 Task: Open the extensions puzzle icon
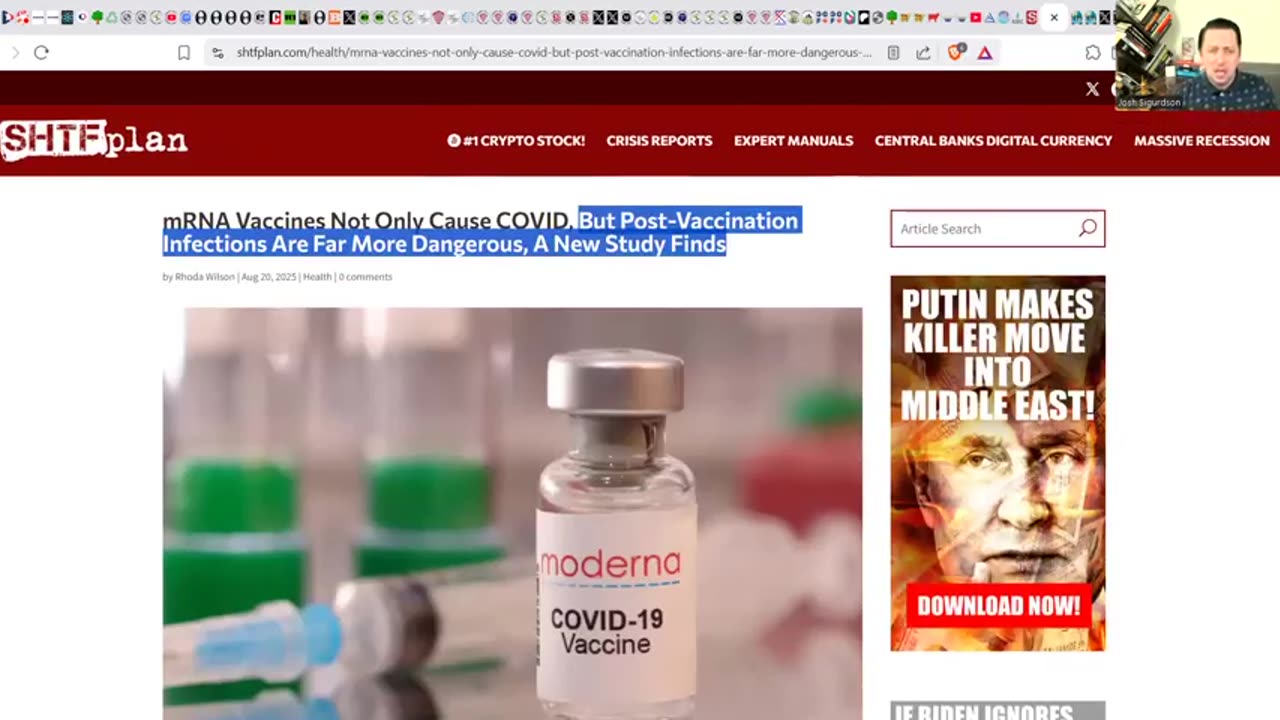pyautogui.click(x=1093, y=53)
